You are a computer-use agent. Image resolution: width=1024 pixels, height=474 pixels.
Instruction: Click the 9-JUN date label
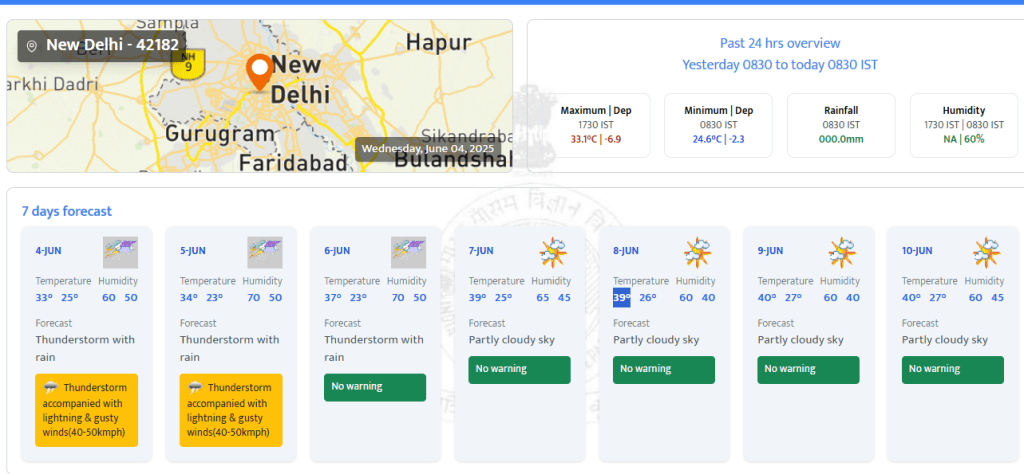tap(770, 251)
